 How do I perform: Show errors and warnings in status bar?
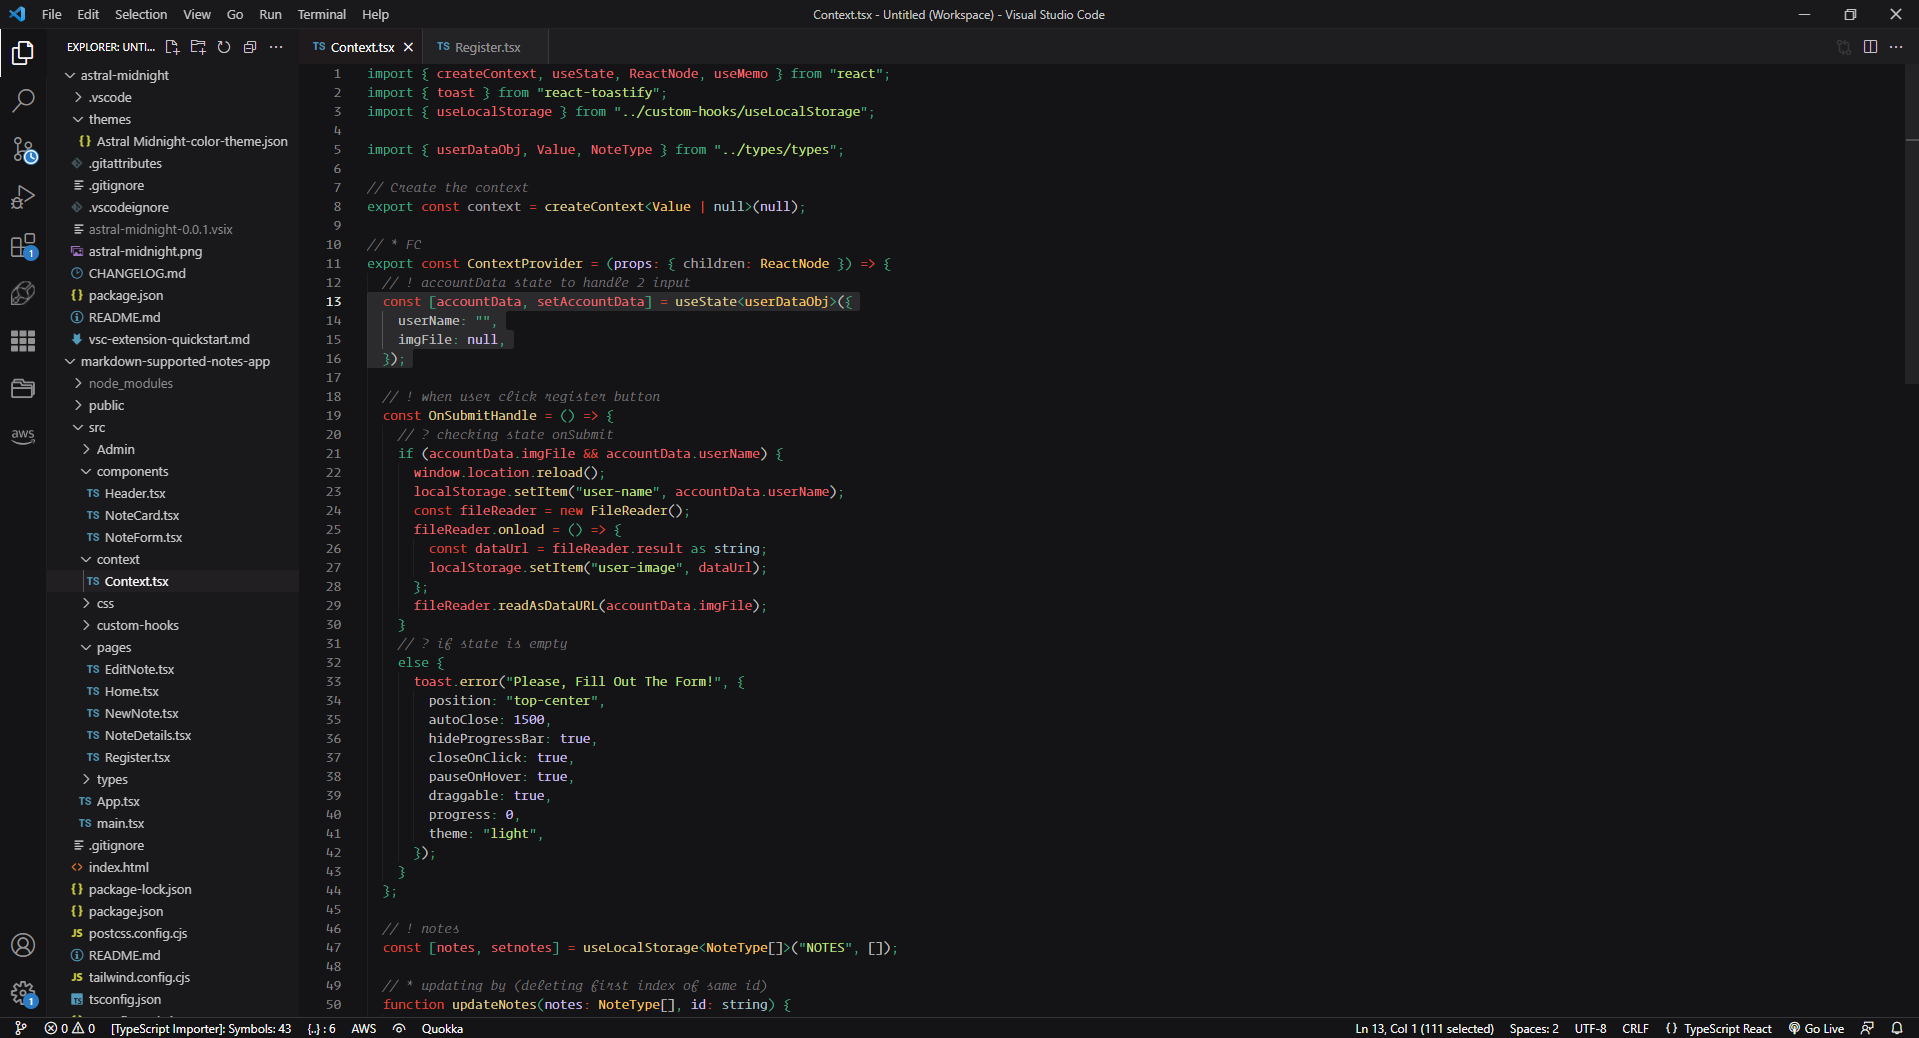(70, 1028)
